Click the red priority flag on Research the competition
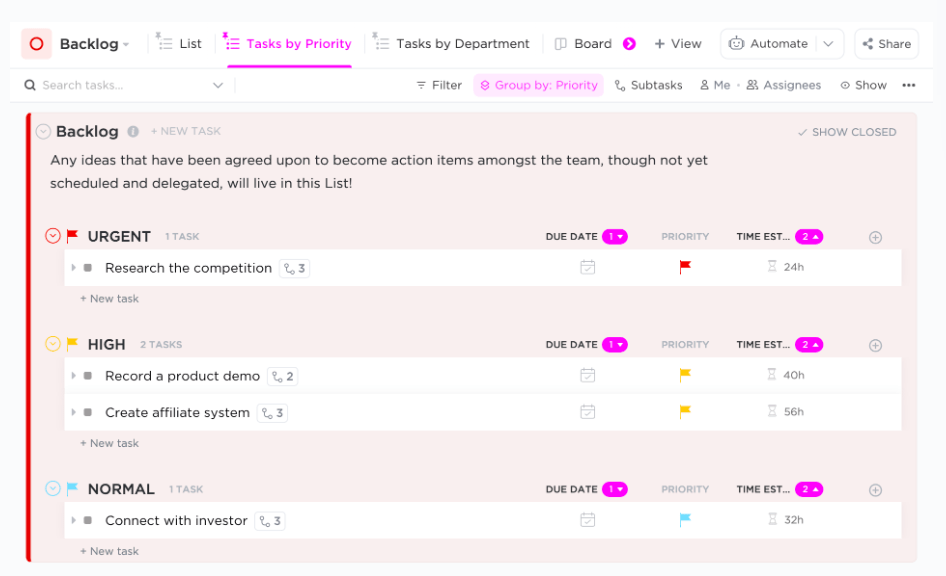 [685, 267]
